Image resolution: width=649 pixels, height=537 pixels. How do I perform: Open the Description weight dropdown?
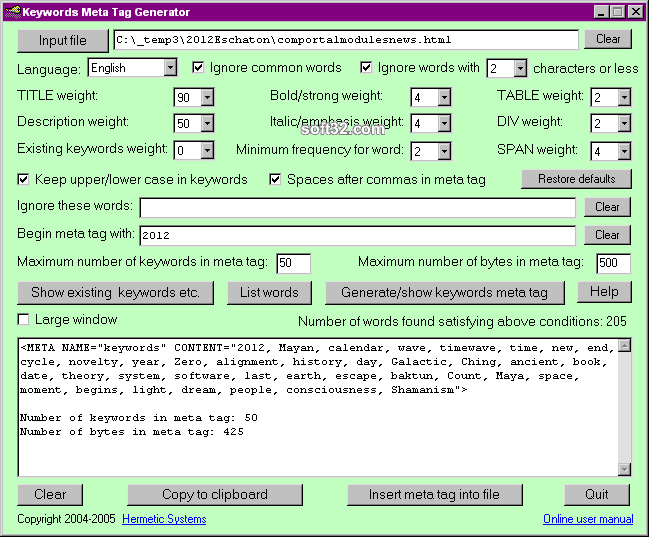(207, 123)
